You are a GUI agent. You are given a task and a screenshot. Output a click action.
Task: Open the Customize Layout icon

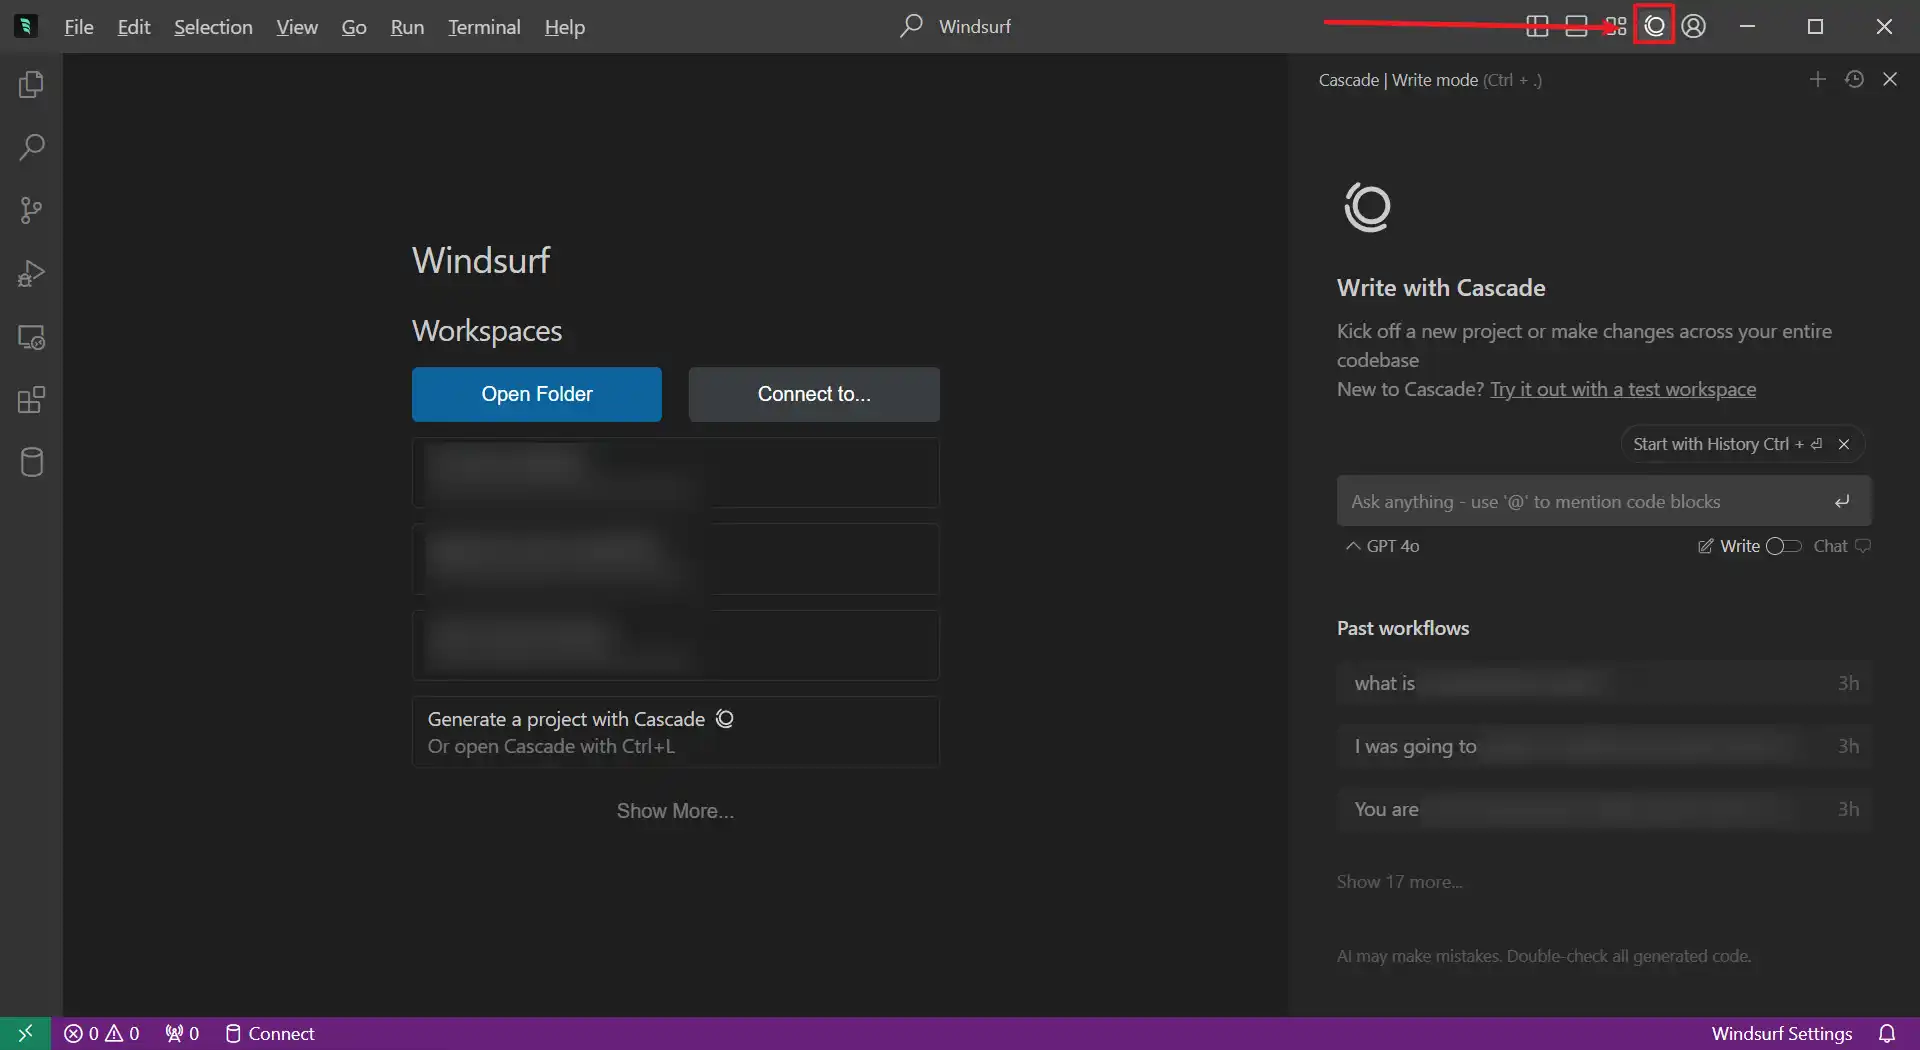coord(1615,27)
